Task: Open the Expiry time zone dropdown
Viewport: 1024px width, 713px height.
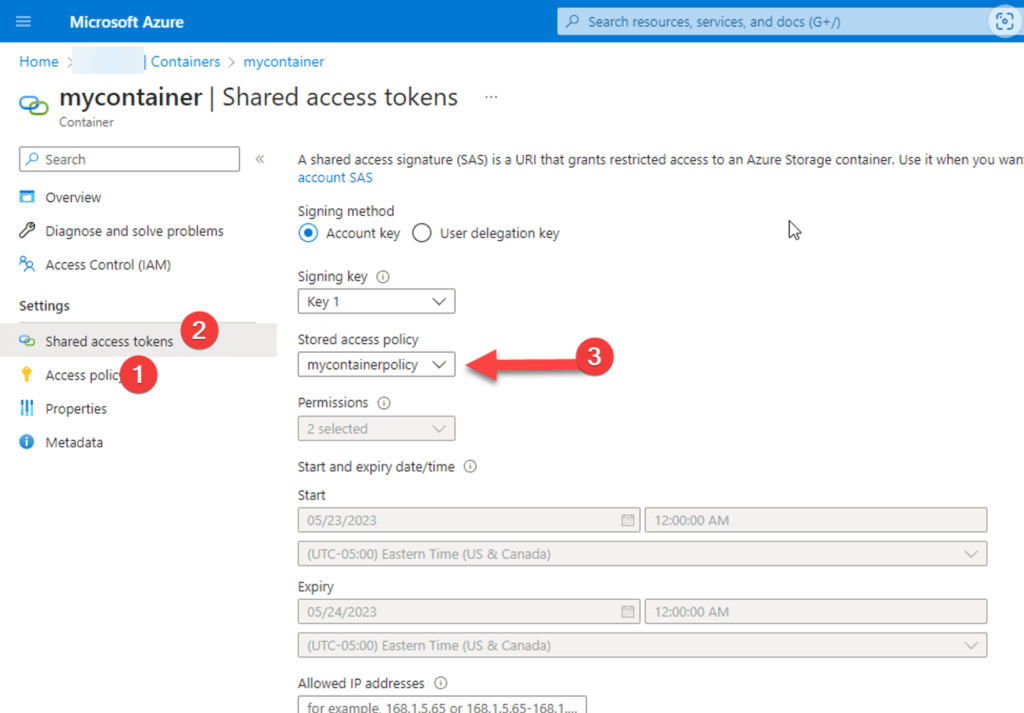Action: (642, 645)
